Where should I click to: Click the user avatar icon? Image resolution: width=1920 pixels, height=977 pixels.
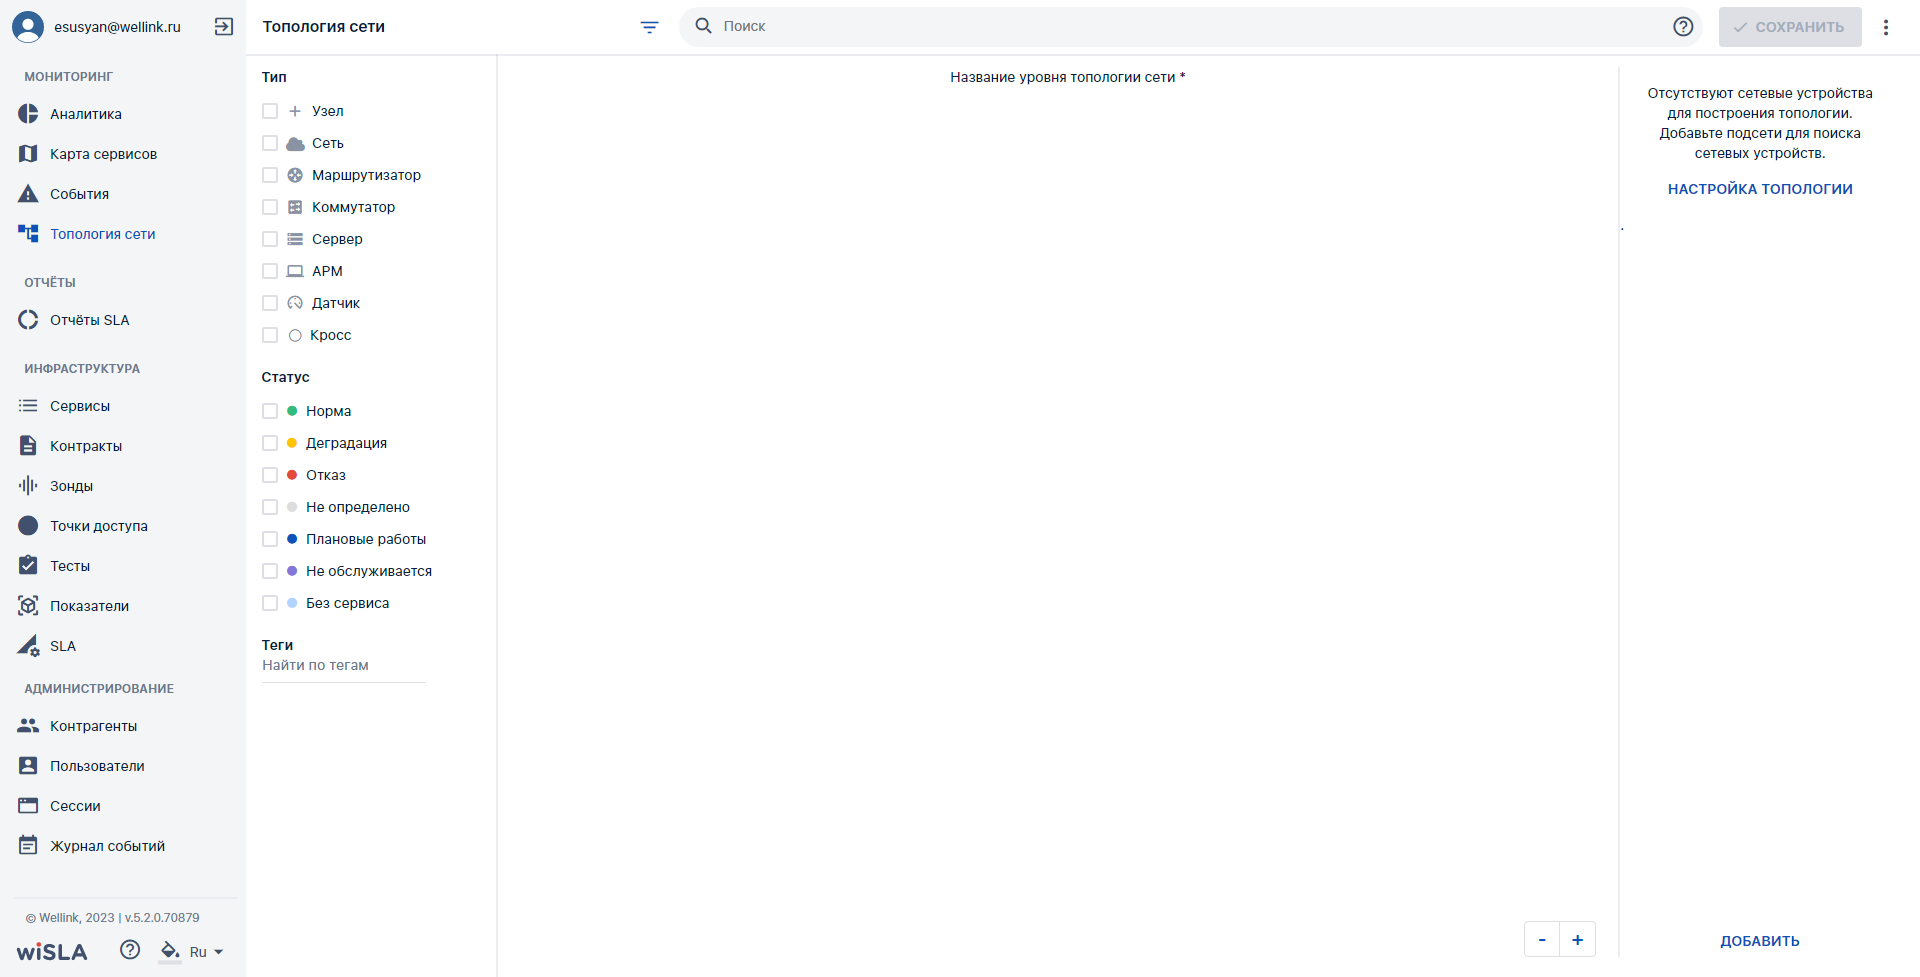(x=28, y=27)
